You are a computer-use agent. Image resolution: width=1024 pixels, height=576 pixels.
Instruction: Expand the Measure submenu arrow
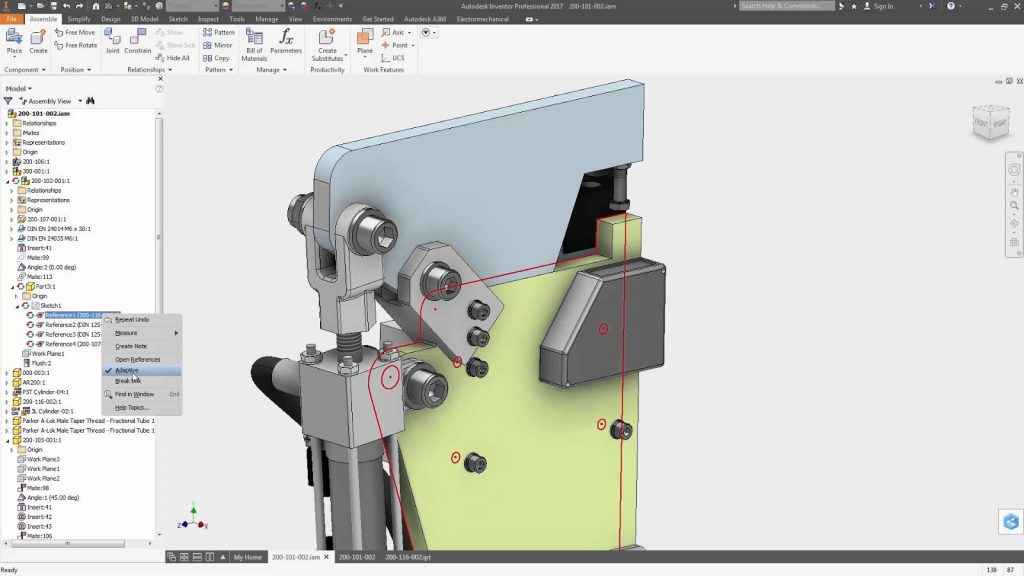click(177, 333)
